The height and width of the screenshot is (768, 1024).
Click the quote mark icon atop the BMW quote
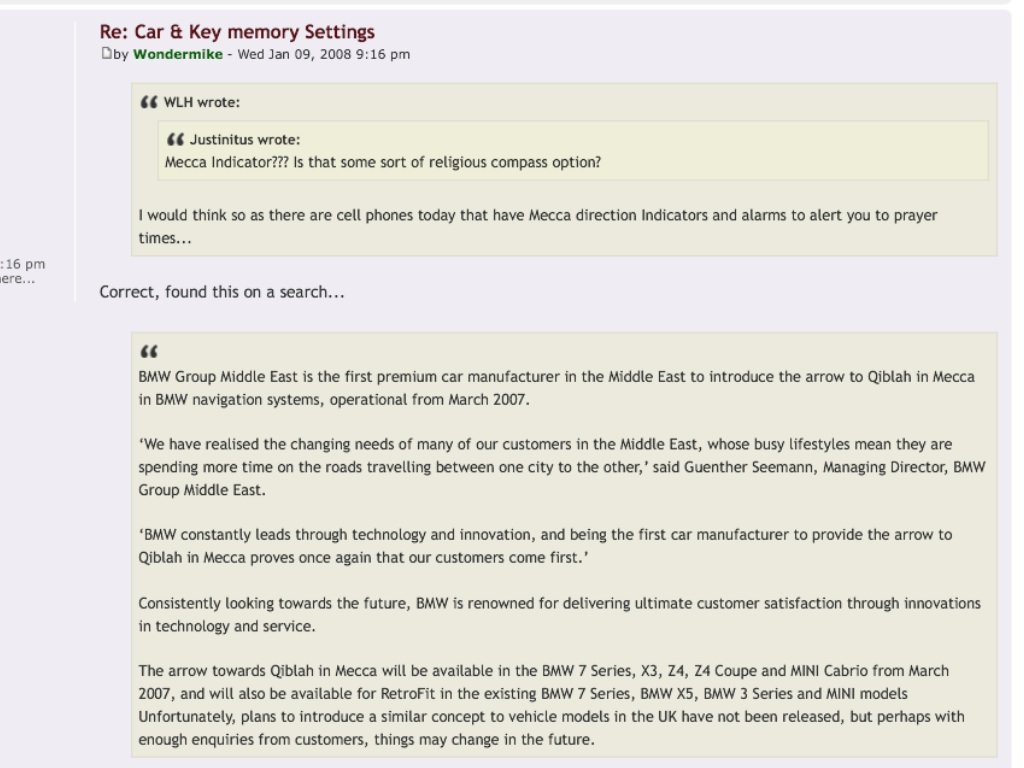(149, 352)
